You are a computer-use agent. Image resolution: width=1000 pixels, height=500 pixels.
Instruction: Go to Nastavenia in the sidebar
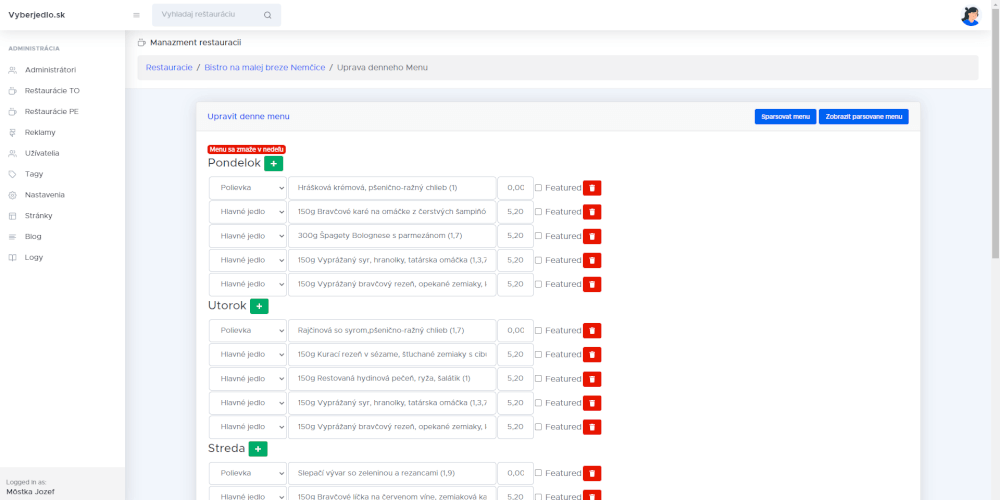pyautogui.click(x=45, y=195)
